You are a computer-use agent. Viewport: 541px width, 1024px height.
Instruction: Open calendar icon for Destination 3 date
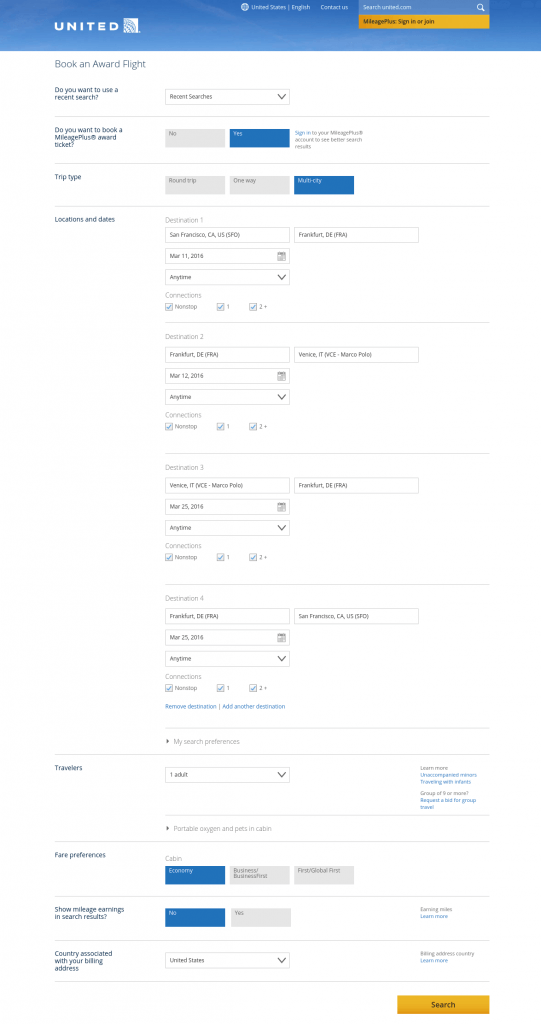(282, 507)
